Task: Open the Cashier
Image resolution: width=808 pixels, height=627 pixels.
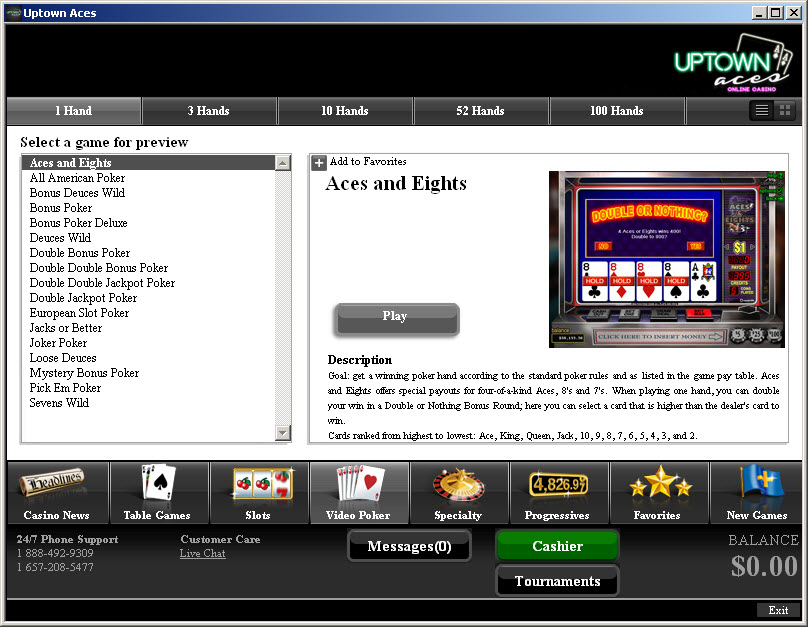Action: [557, 546]
